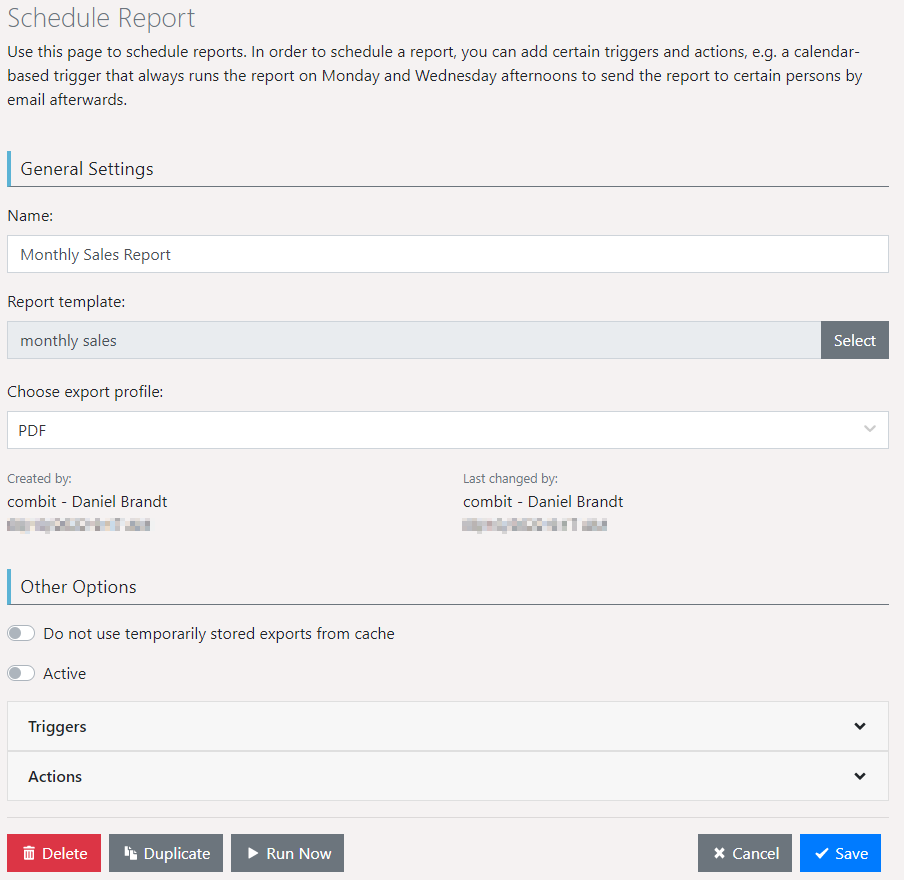The height and width of the screenshot is (880, 904).
Task: Click the export profile dropdown arrow
Action: tap(869, 430)
